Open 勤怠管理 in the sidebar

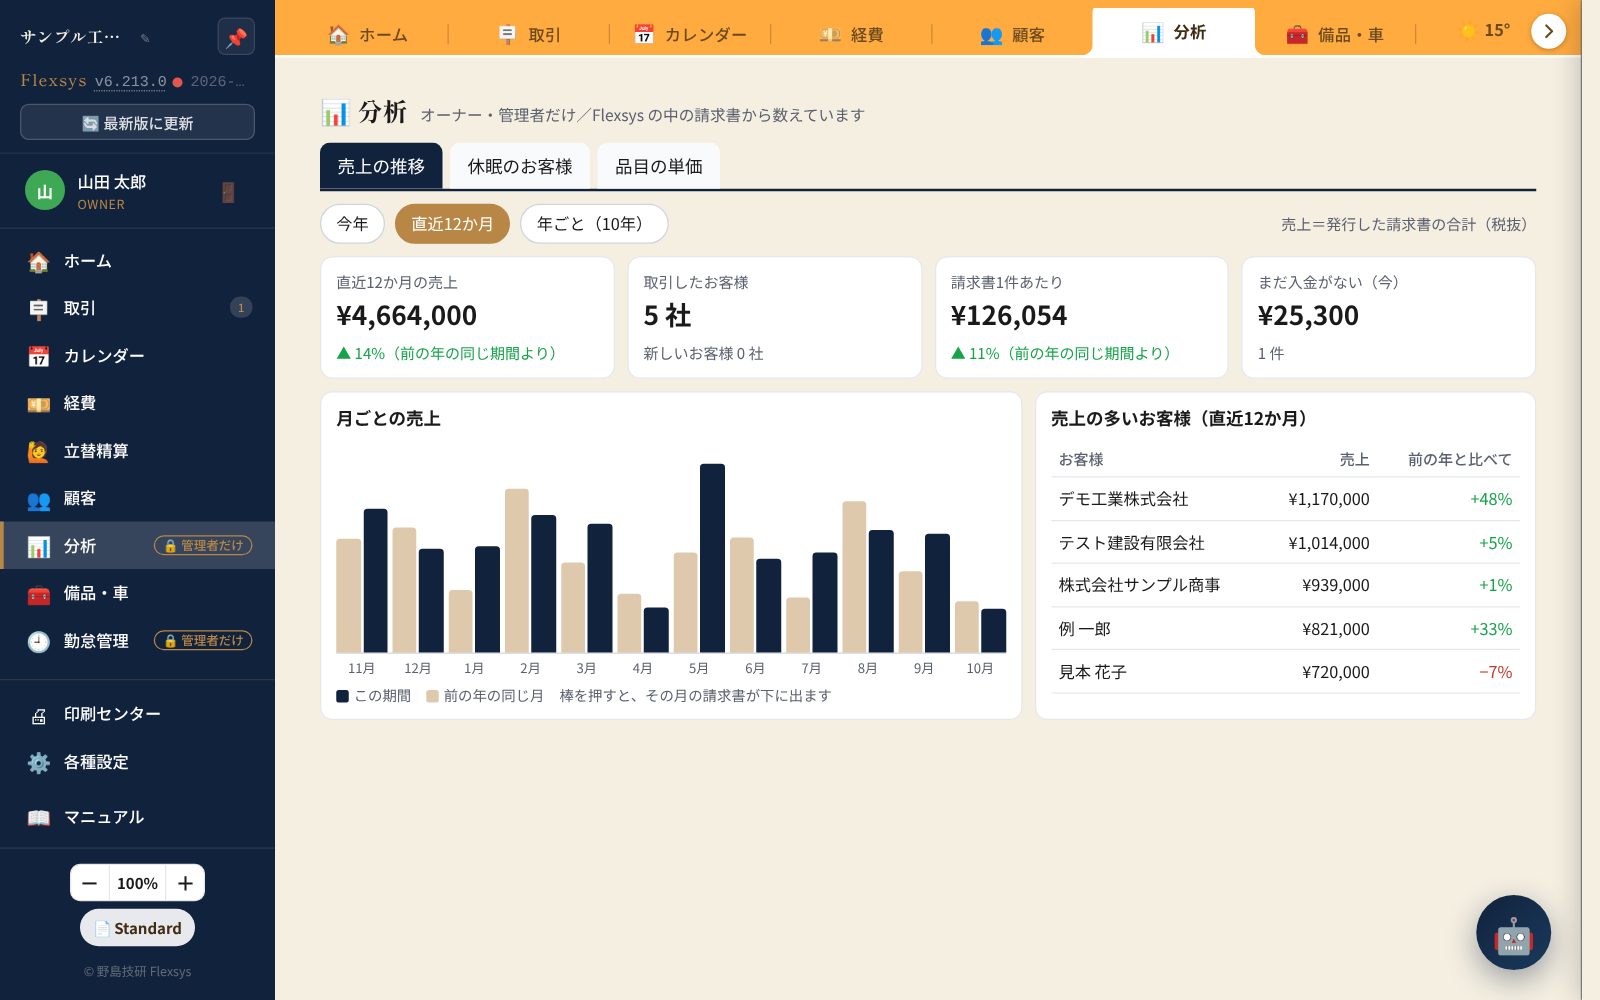pyautogui.click(x=137, y=641)
